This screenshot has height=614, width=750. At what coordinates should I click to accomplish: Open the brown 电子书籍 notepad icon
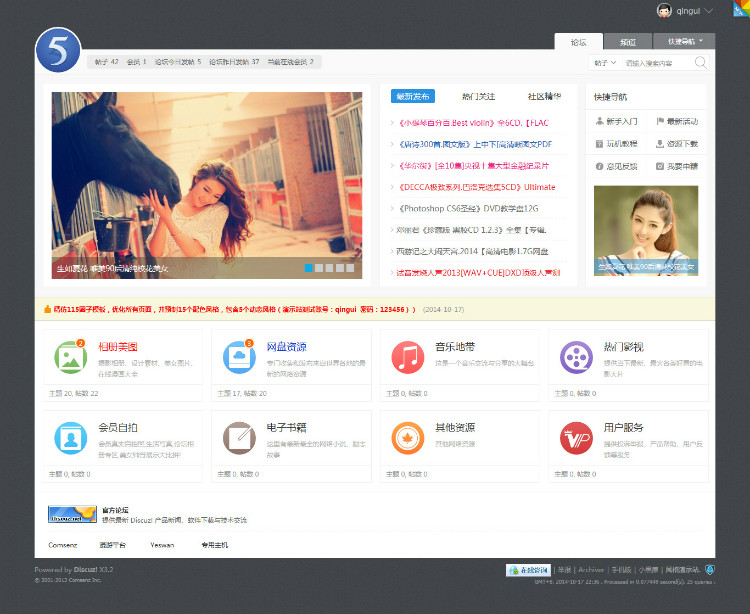coord(239,438)
